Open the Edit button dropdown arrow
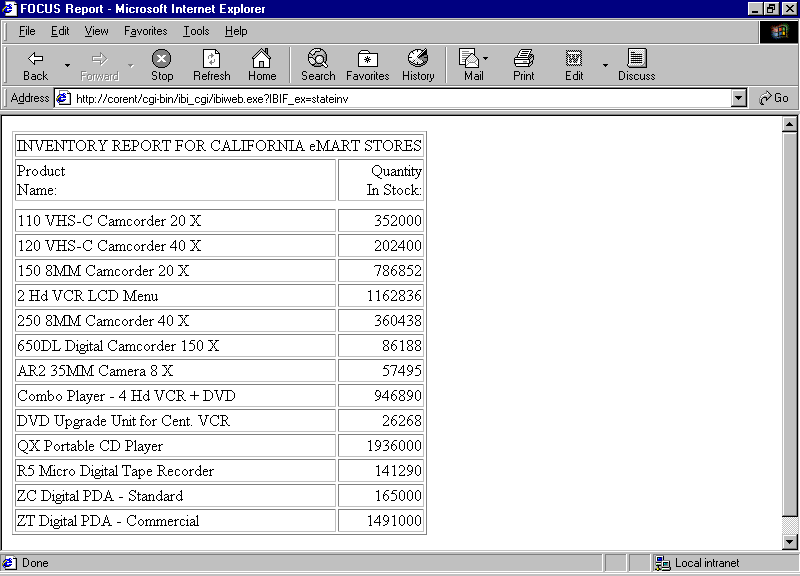 (605, 65)
